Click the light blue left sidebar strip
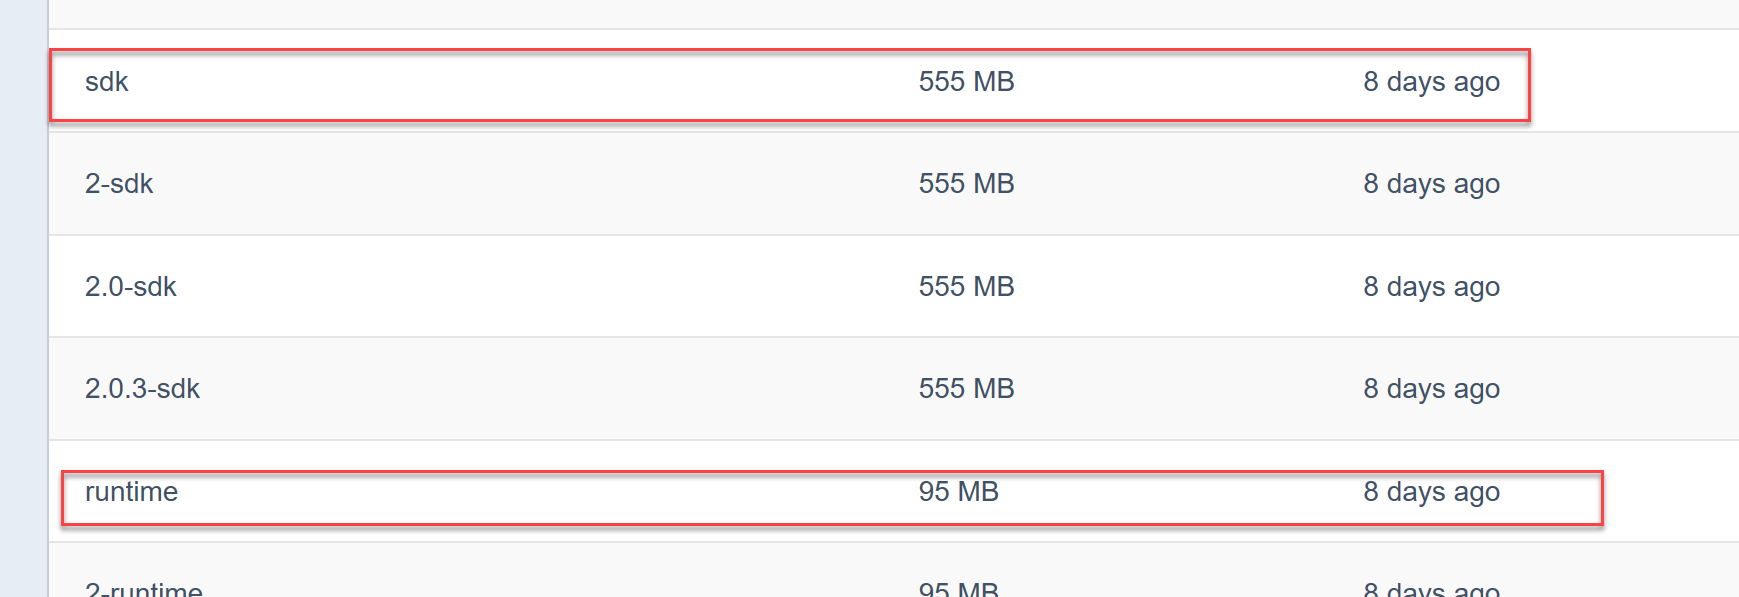Screen dimensions: 1739x597 pos(23,298)
